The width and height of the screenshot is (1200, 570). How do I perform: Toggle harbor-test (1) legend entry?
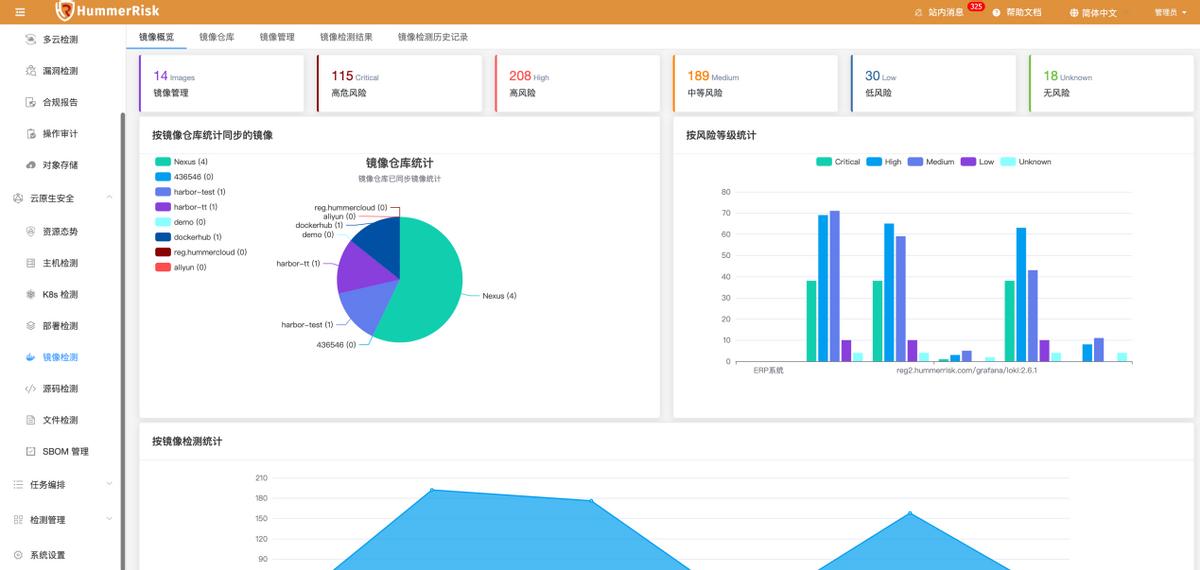[190, 192]
